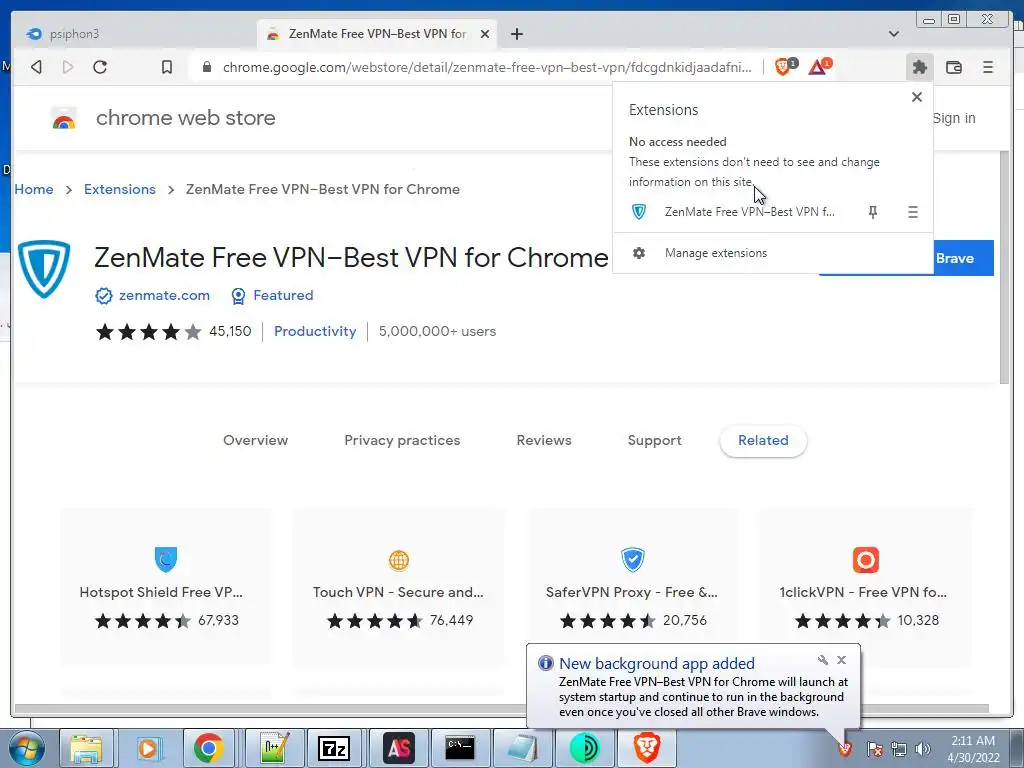Click the chrome web store logo
1024x768 pixels.
tap(63, 118)
